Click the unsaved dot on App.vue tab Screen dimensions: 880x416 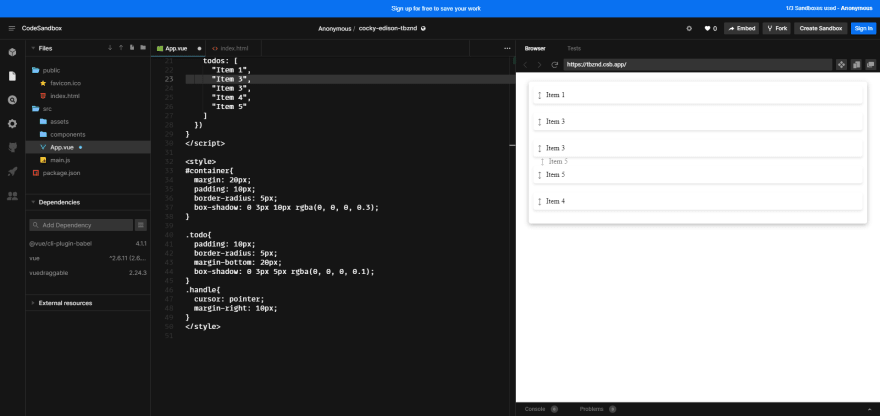tap(199, 48)
